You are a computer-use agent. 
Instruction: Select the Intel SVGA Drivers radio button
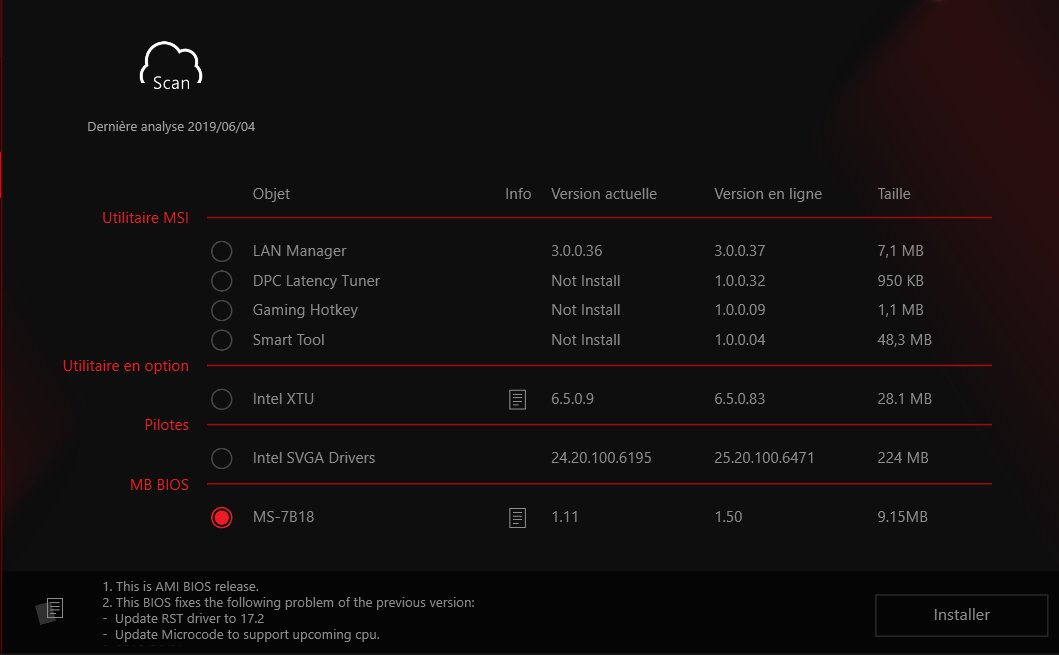tap(222, 458)
